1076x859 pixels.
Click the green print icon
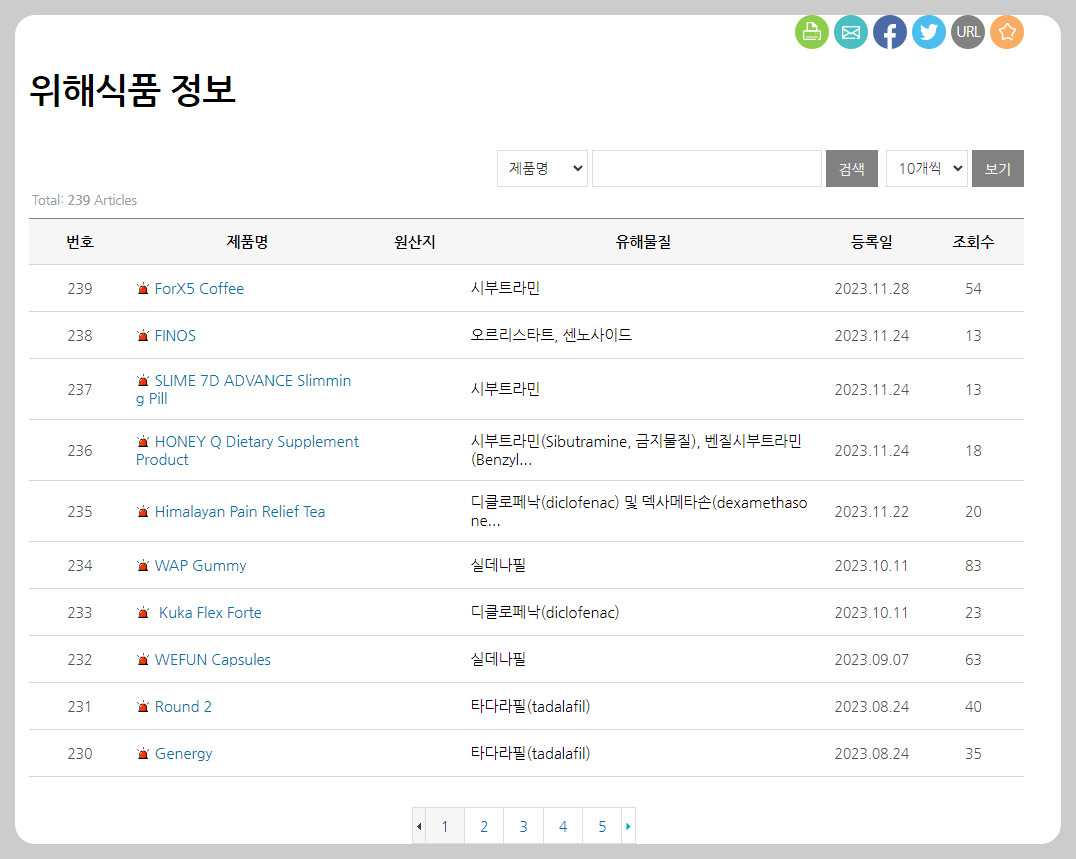pyautogui.click(x=812, y=32)
